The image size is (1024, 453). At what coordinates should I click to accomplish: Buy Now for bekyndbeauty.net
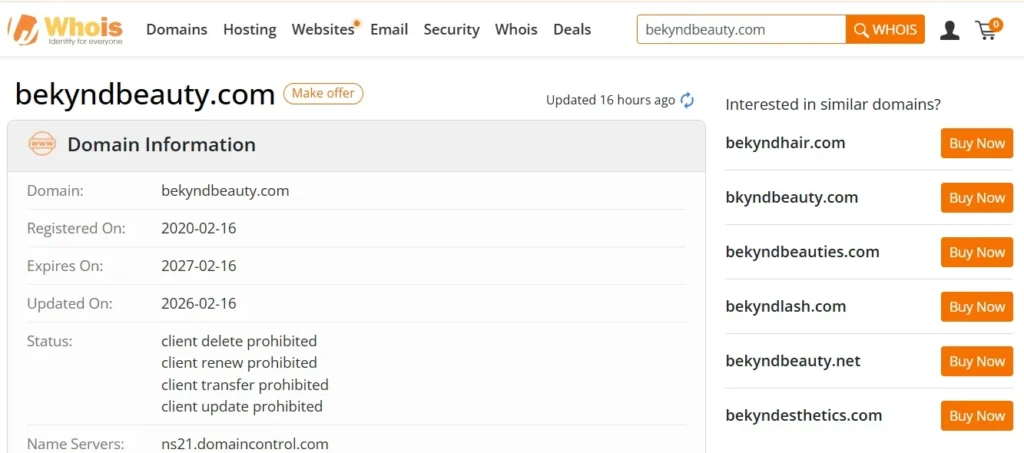click(977, 361)
